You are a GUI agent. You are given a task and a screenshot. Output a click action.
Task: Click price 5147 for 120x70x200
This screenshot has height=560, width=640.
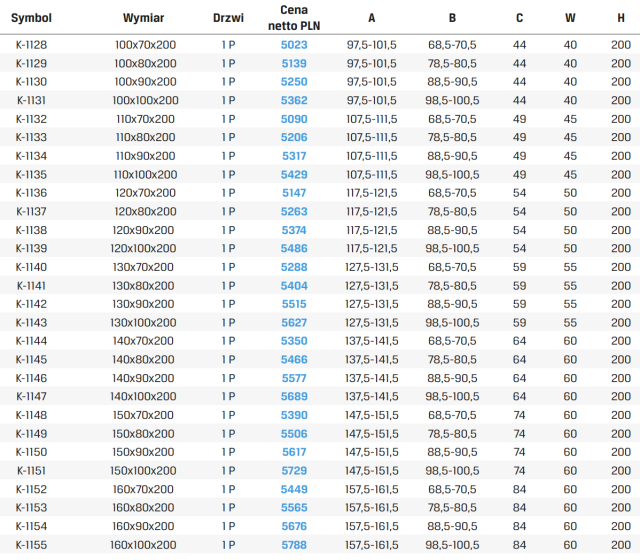[294, 193]
